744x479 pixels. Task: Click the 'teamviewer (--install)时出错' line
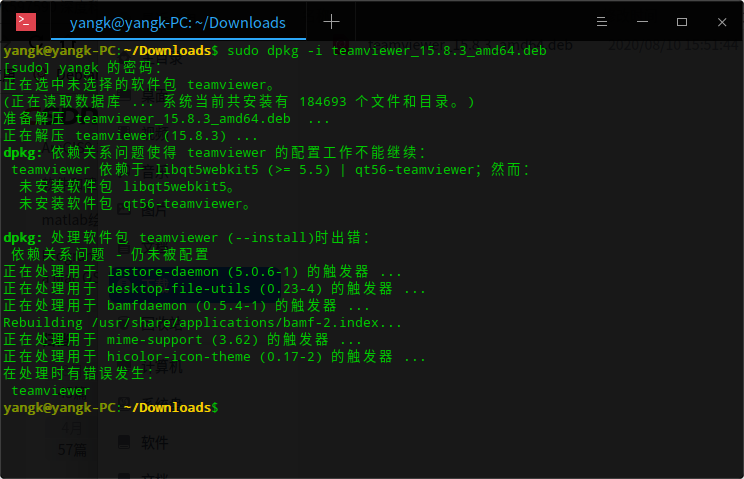(x=186, y=238)
